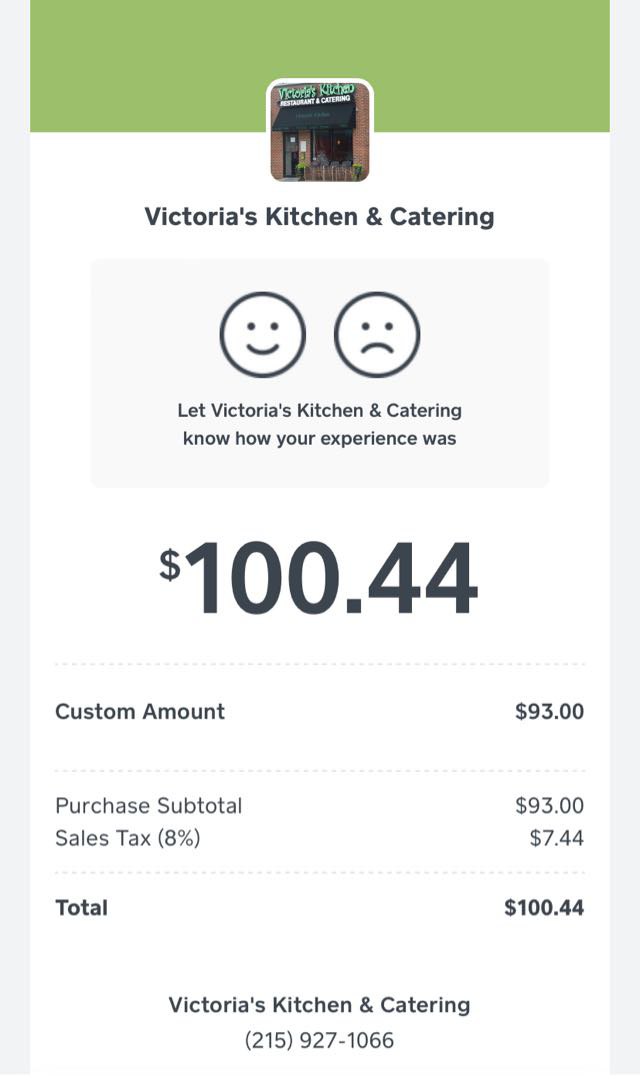
Task: Click the $93.00 Custom Amount price
Action: point(549,712)
